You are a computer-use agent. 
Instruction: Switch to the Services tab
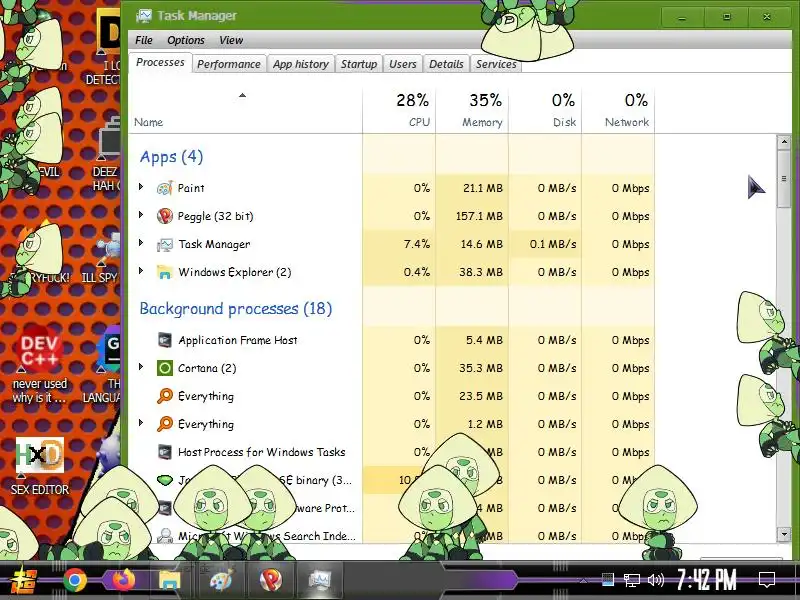click(496, 64)
